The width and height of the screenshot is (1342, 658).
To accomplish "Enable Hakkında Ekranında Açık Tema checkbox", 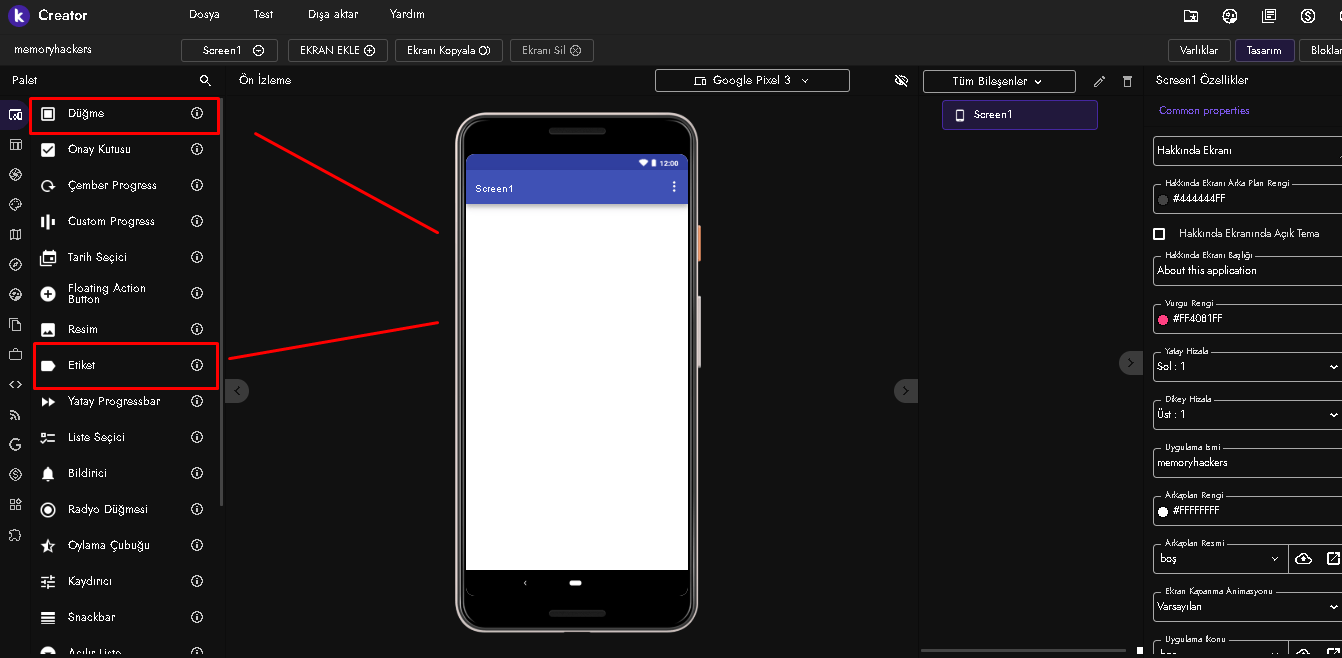I will (x=1159, y=233).
